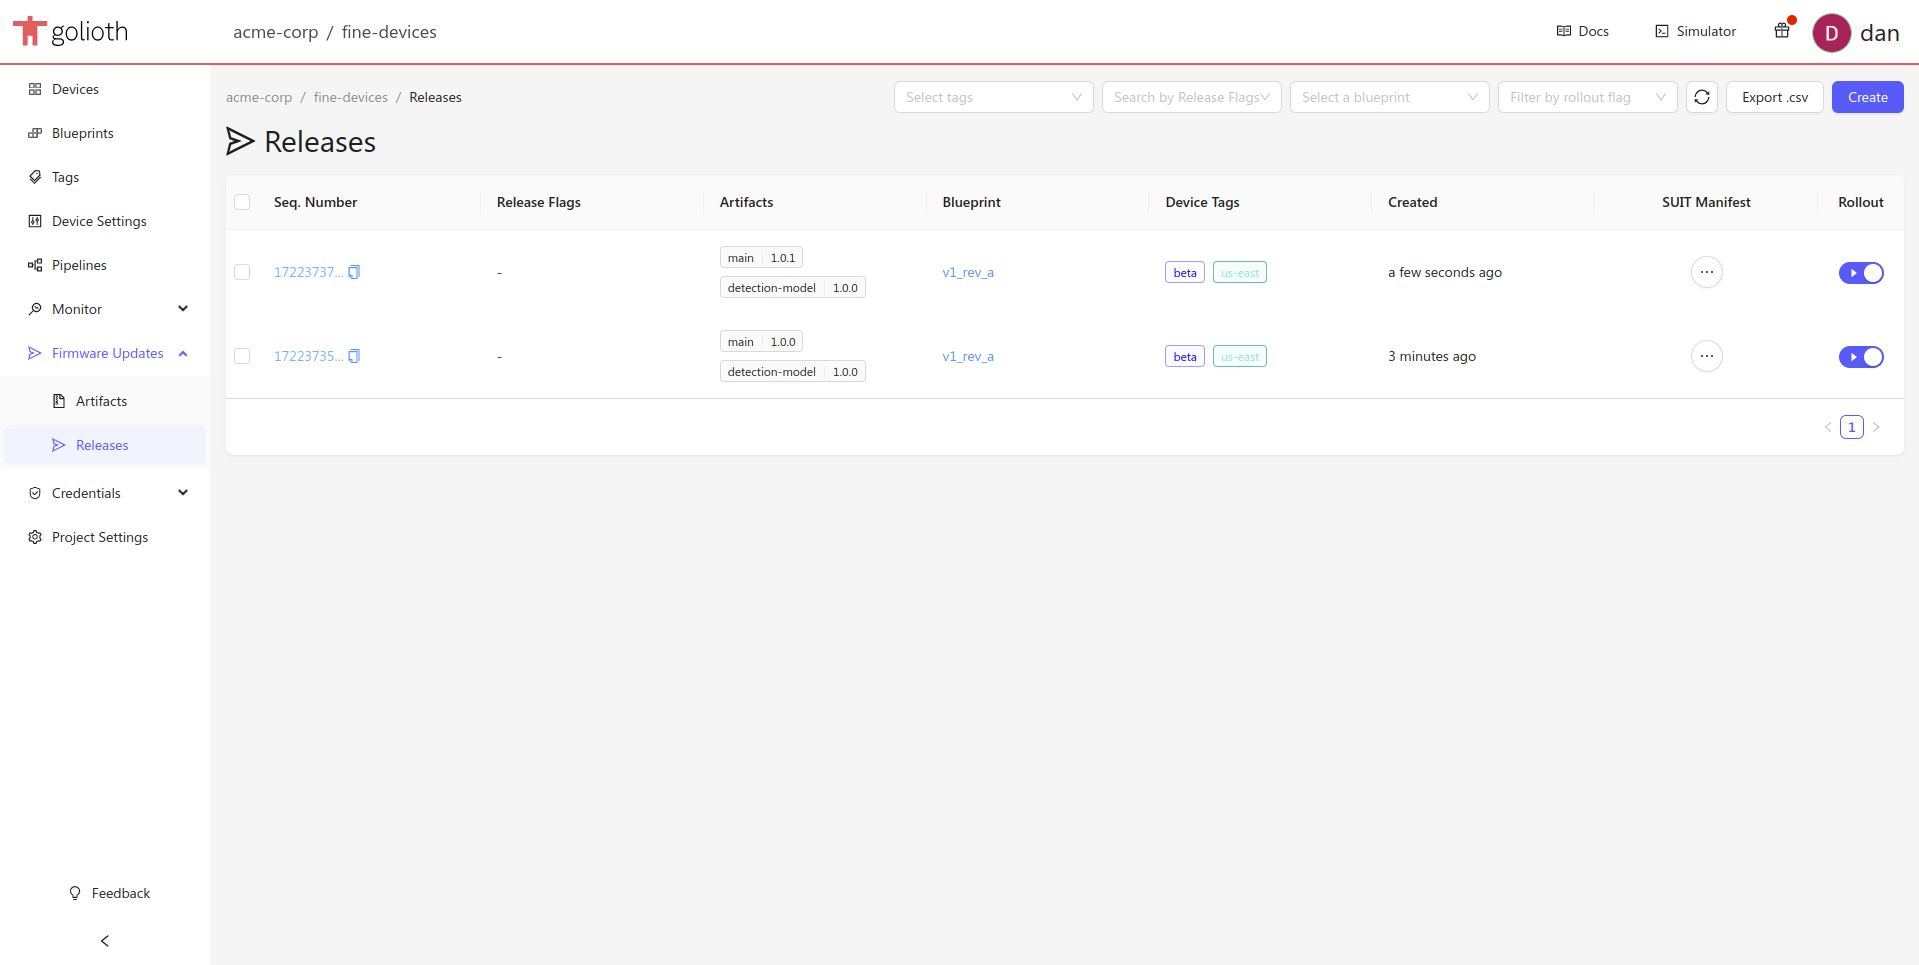
Task: Select the checkbox for the 3-minutes-ago release
Action: [x=243, y=356]
